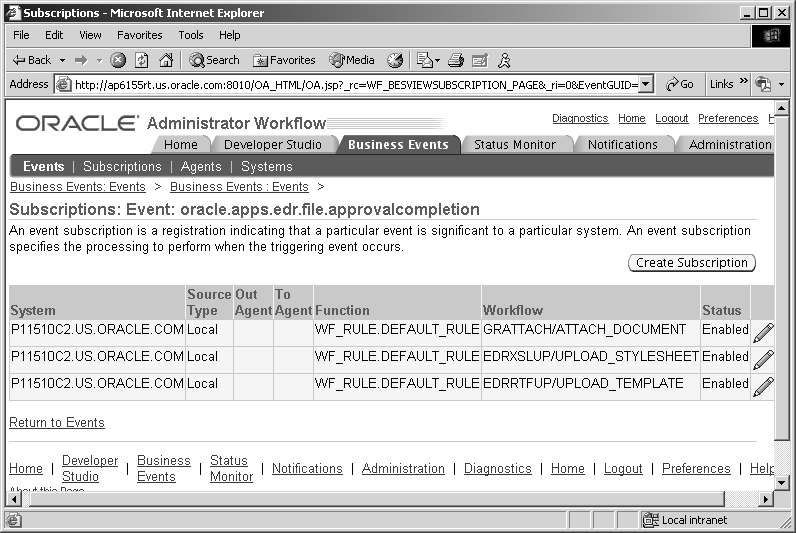Select the Events subtab
Screen dimensions: 796x533
44,166
